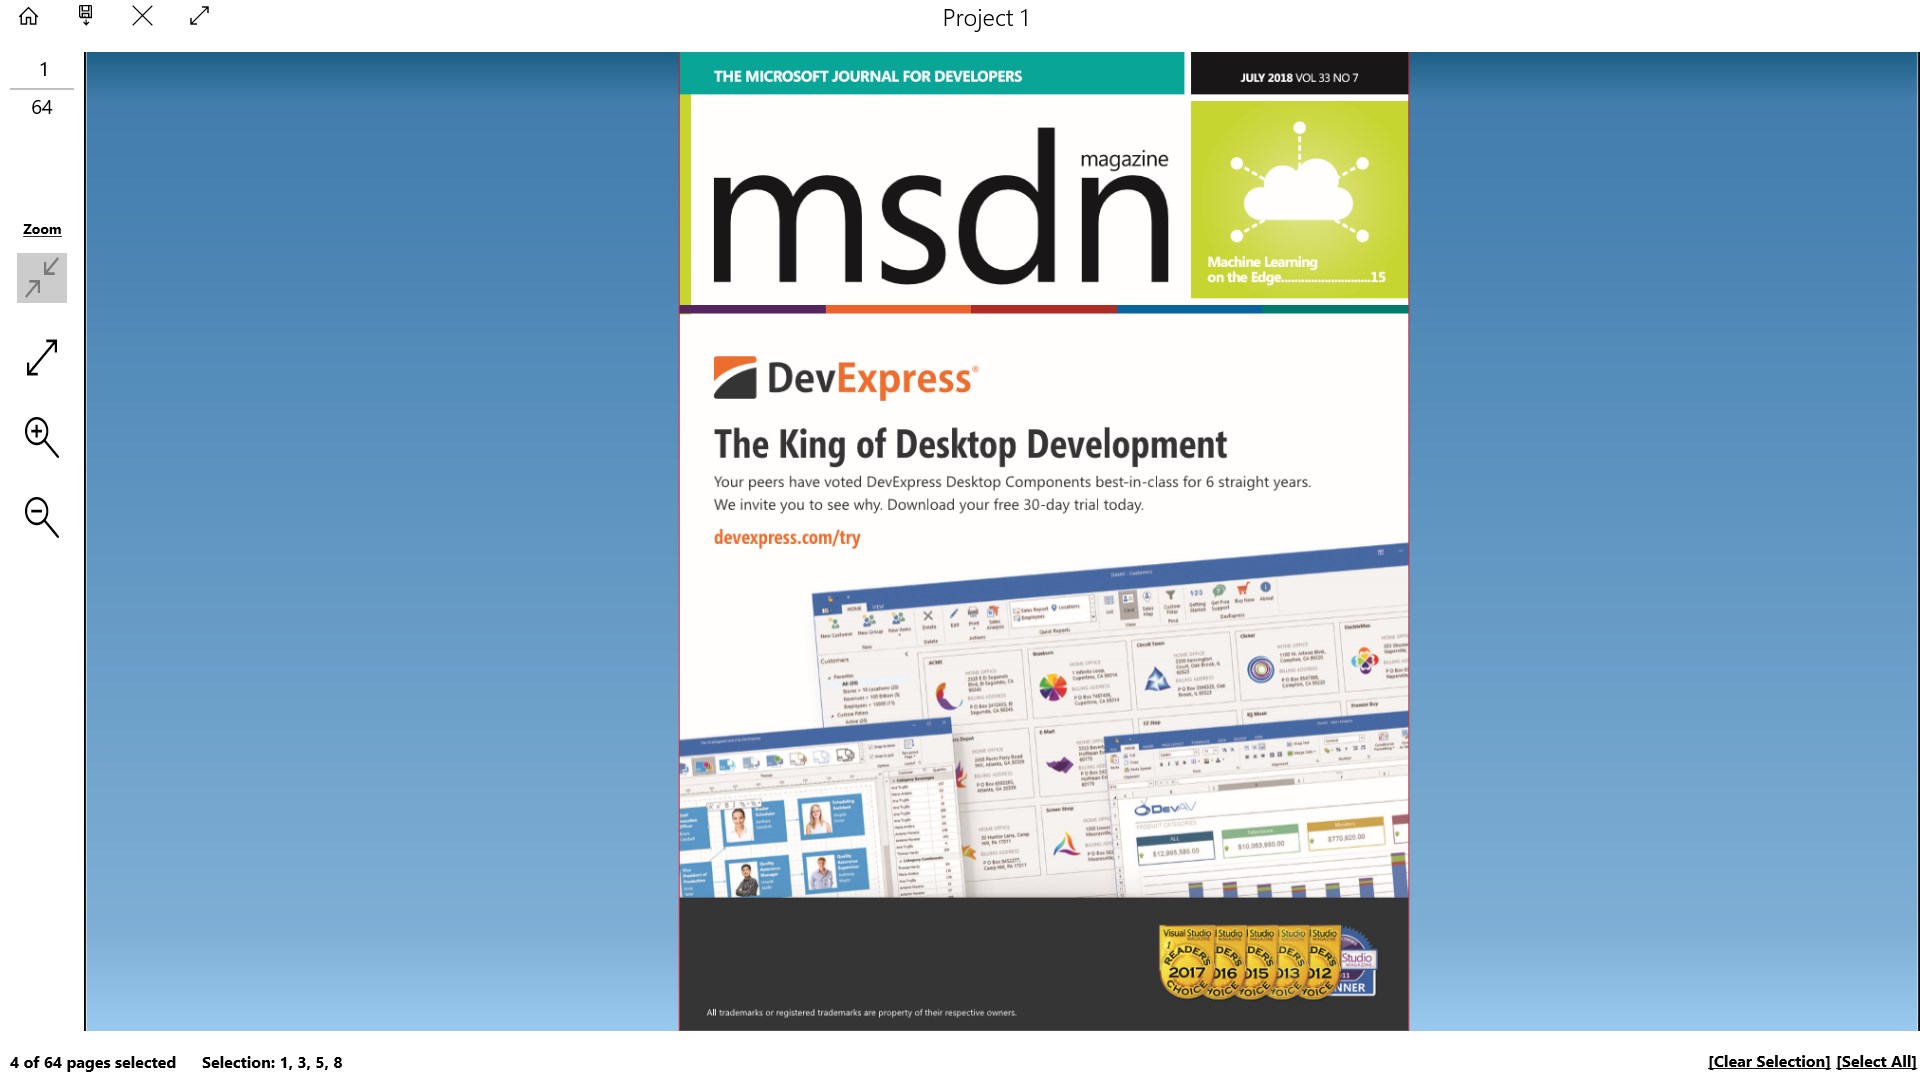Click the Zoom label in sidebar
Image resolution: width=1920 pixels, height=1080 pixels.
pos(42,229)
